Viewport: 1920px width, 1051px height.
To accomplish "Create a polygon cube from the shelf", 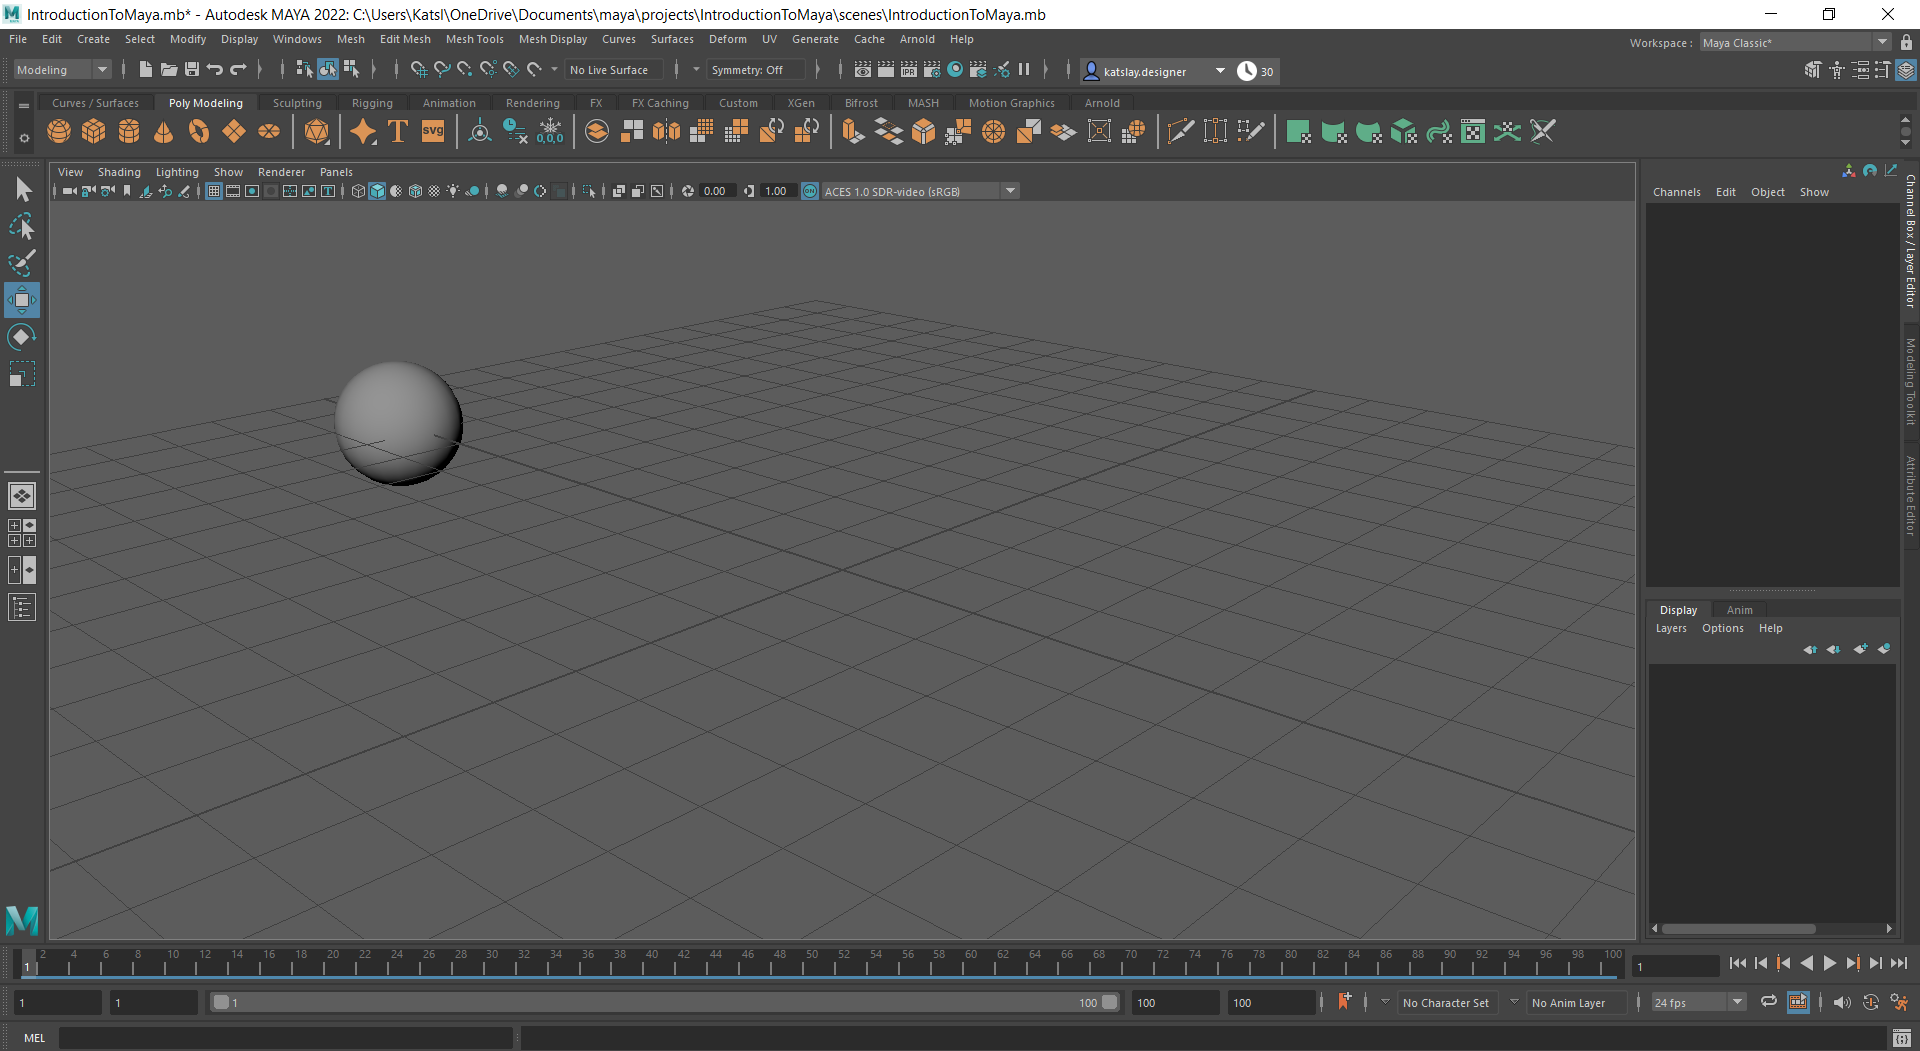I will 94,131.
